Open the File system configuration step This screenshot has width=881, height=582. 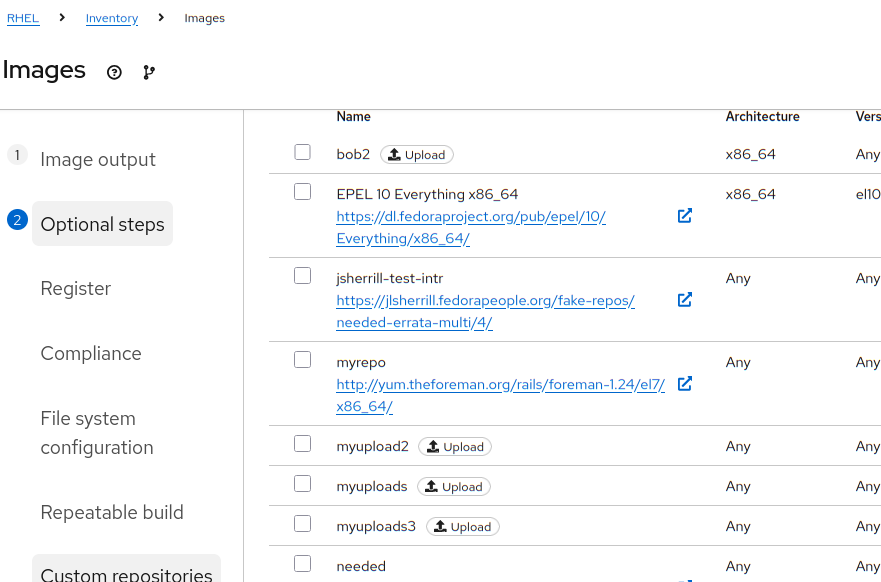(x=97, y=433)
